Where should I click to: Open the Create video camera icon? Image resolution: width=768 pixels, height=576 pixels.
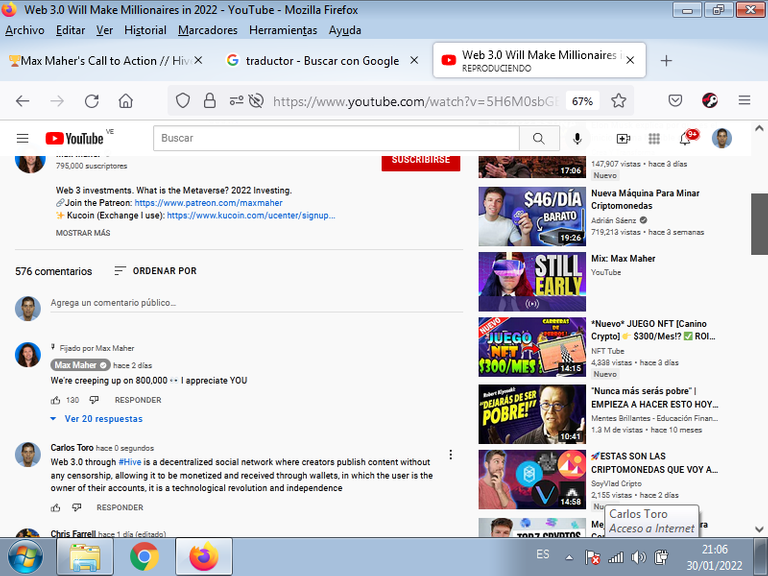[x=623, y=139]
